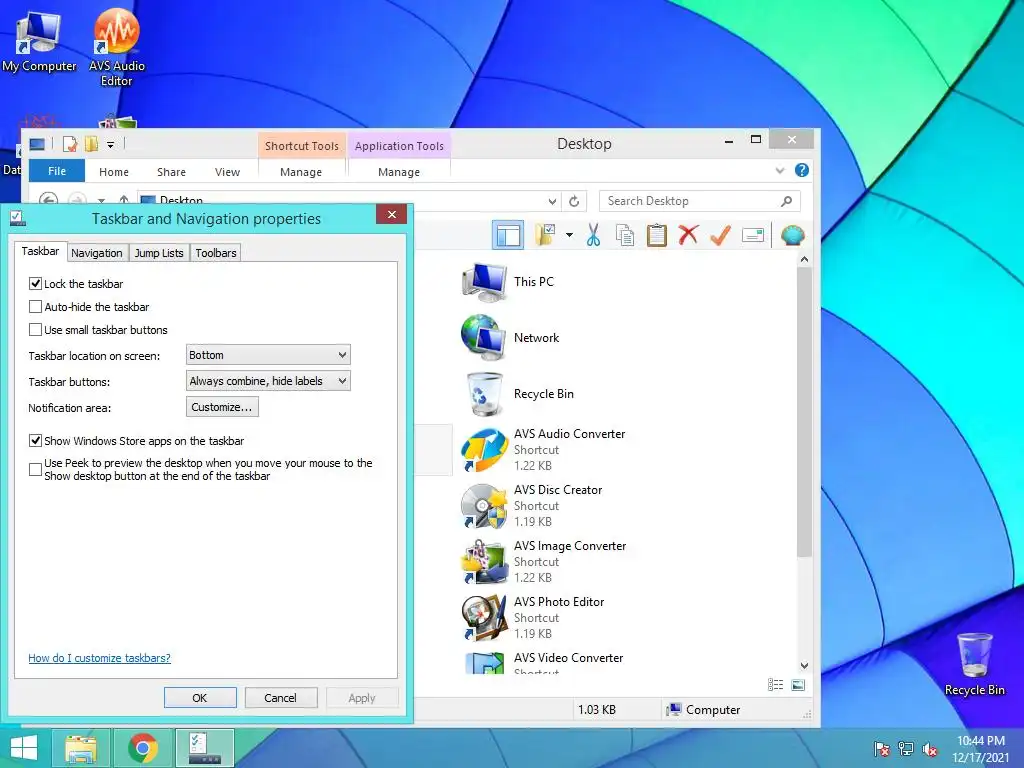
Task: Open File Explorer from the taskbar
Action: coord(81,748)
